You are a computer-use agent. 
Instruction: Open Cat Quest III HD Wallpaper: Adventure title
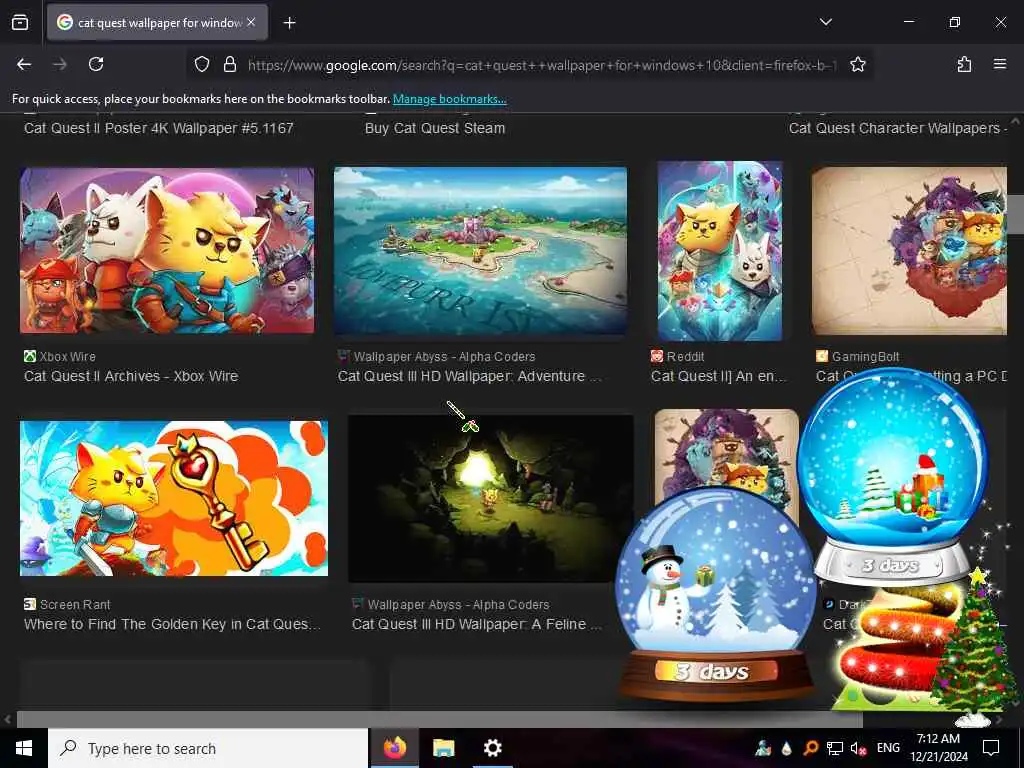click(x=470, y=376)
